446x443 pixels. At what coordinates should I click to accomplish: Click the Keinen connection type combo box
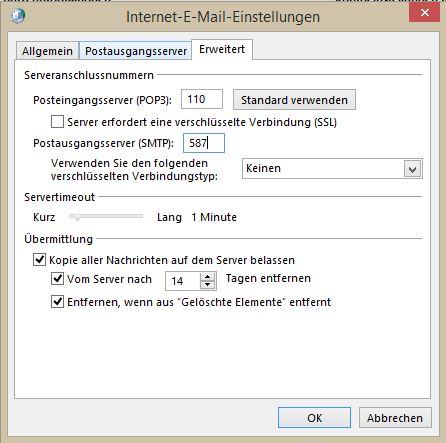point(332,169)
